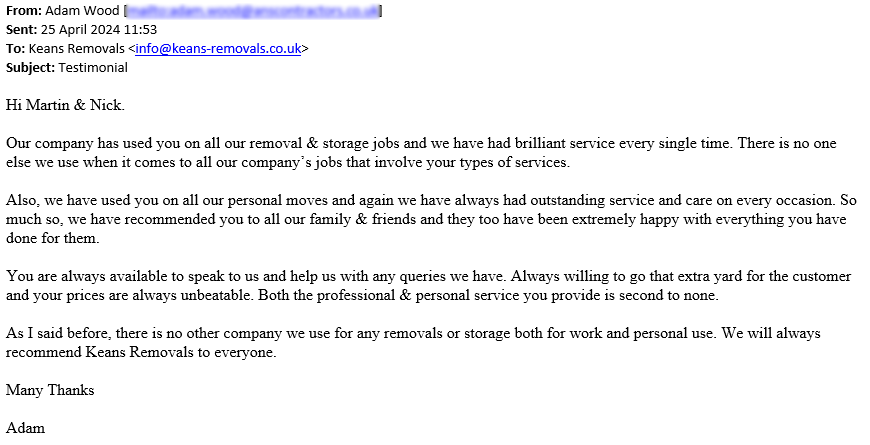The width and height of the screenshot is (870, 445).
Task: Click the signature name 'Adam'
Action: (x=26, y=428)
